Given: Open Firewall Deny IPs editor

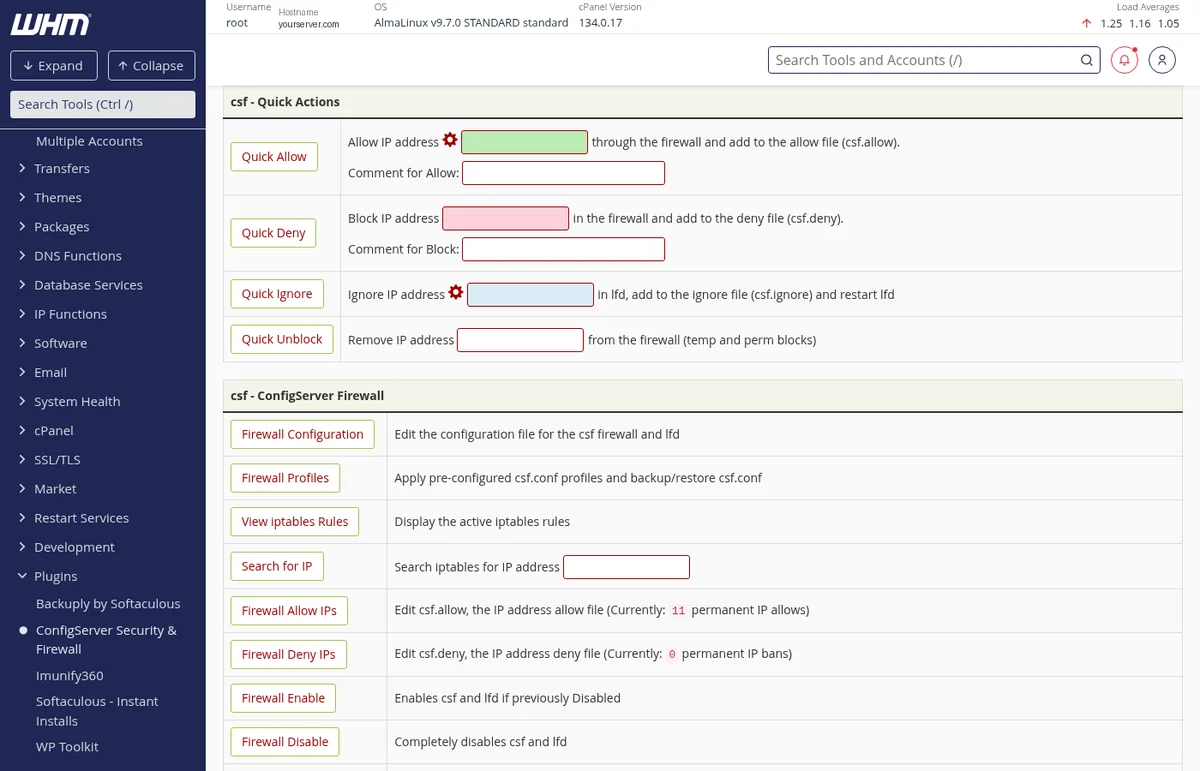Looking at the screenshot, I should 288,654.
